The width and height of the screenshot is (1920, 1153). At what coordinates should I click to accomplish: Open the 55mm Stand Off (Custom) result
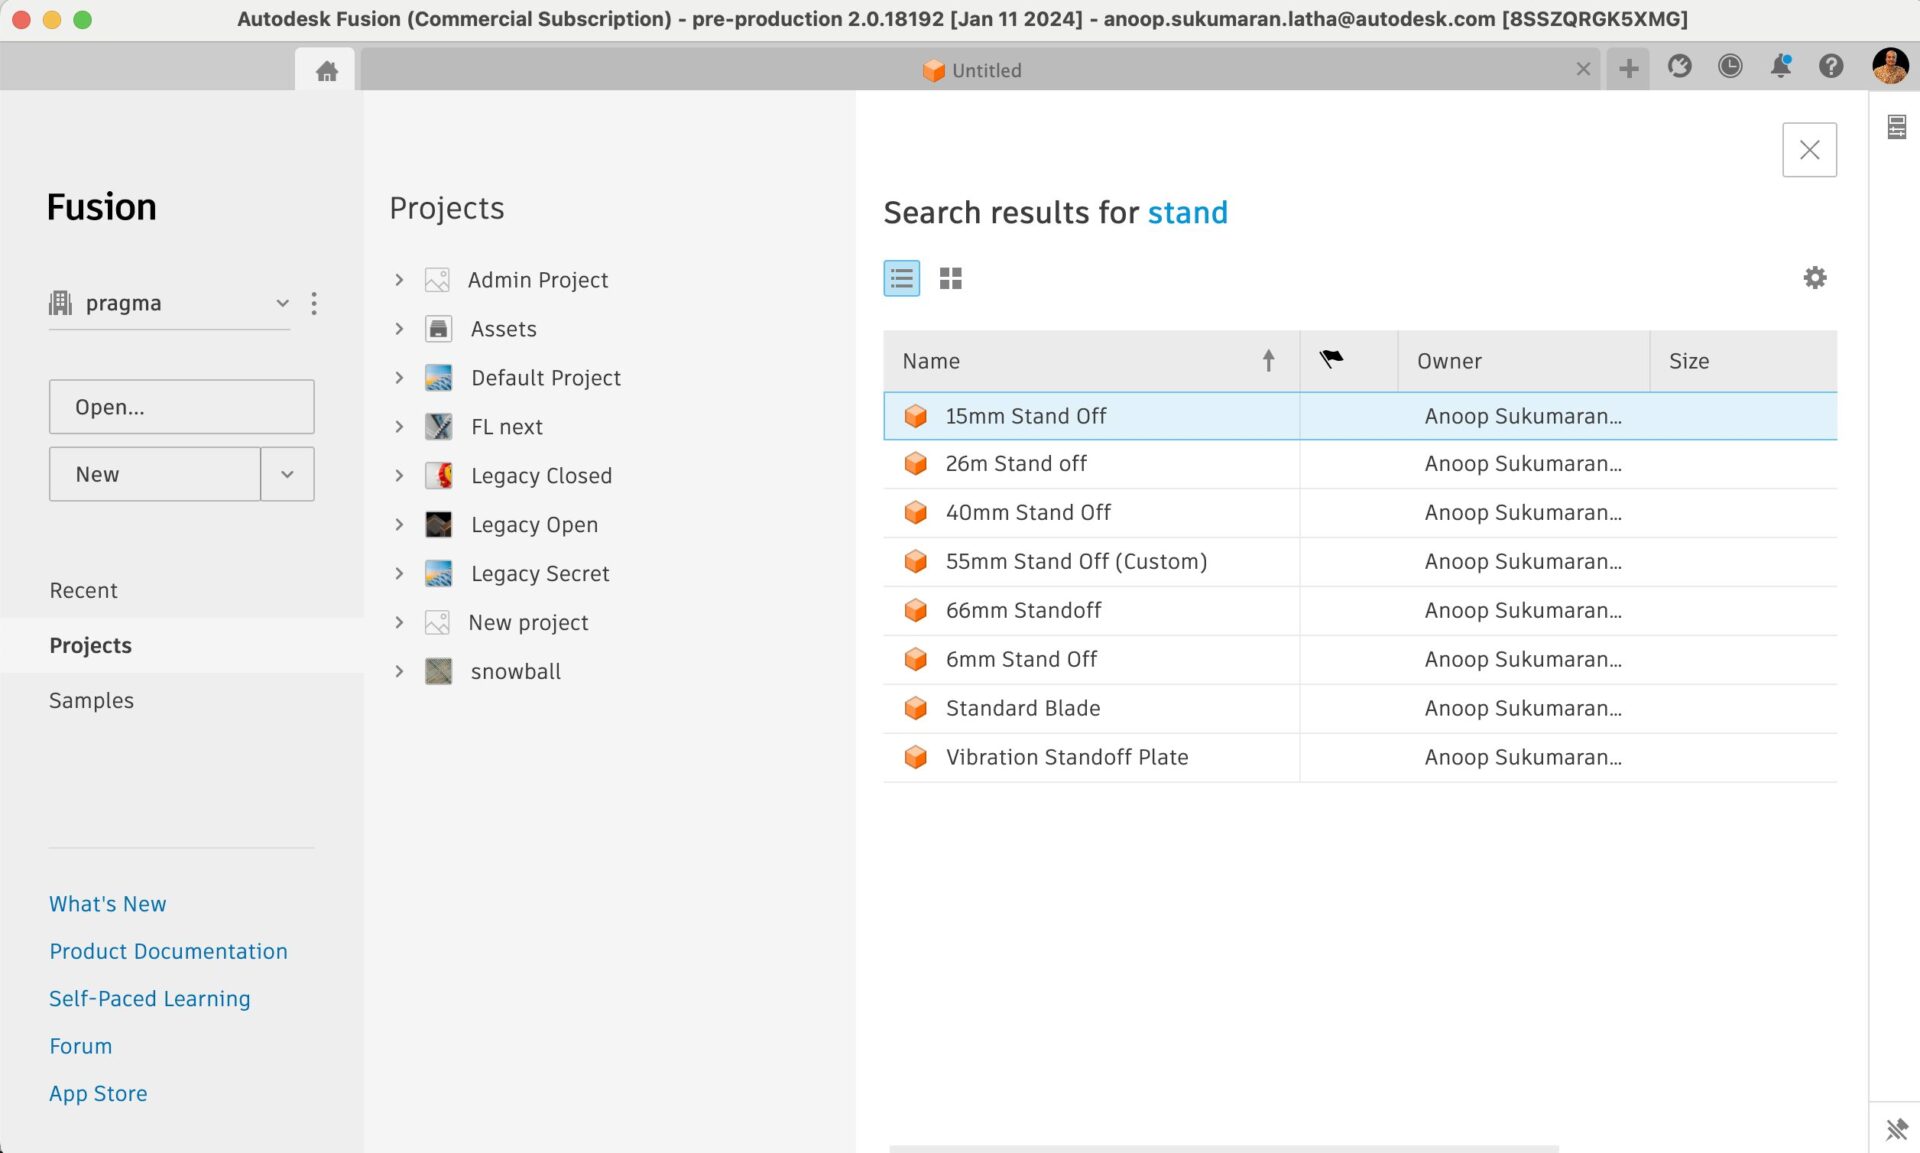(x=1076, y=561)
